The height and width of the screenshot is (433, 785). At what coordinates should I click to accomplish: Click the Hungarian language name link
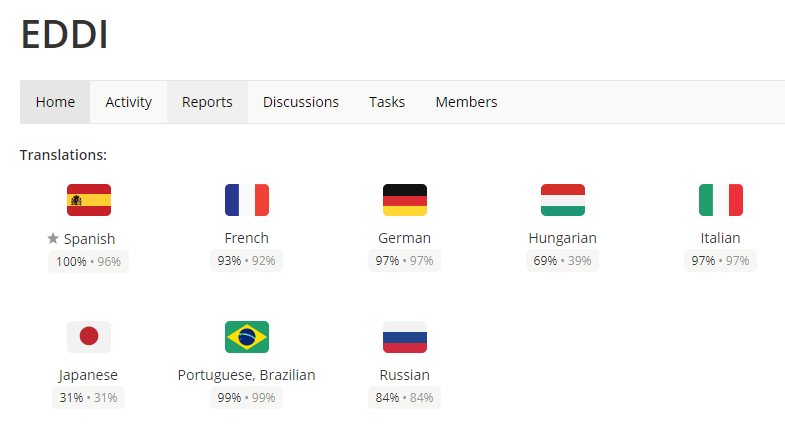[562, 238]
